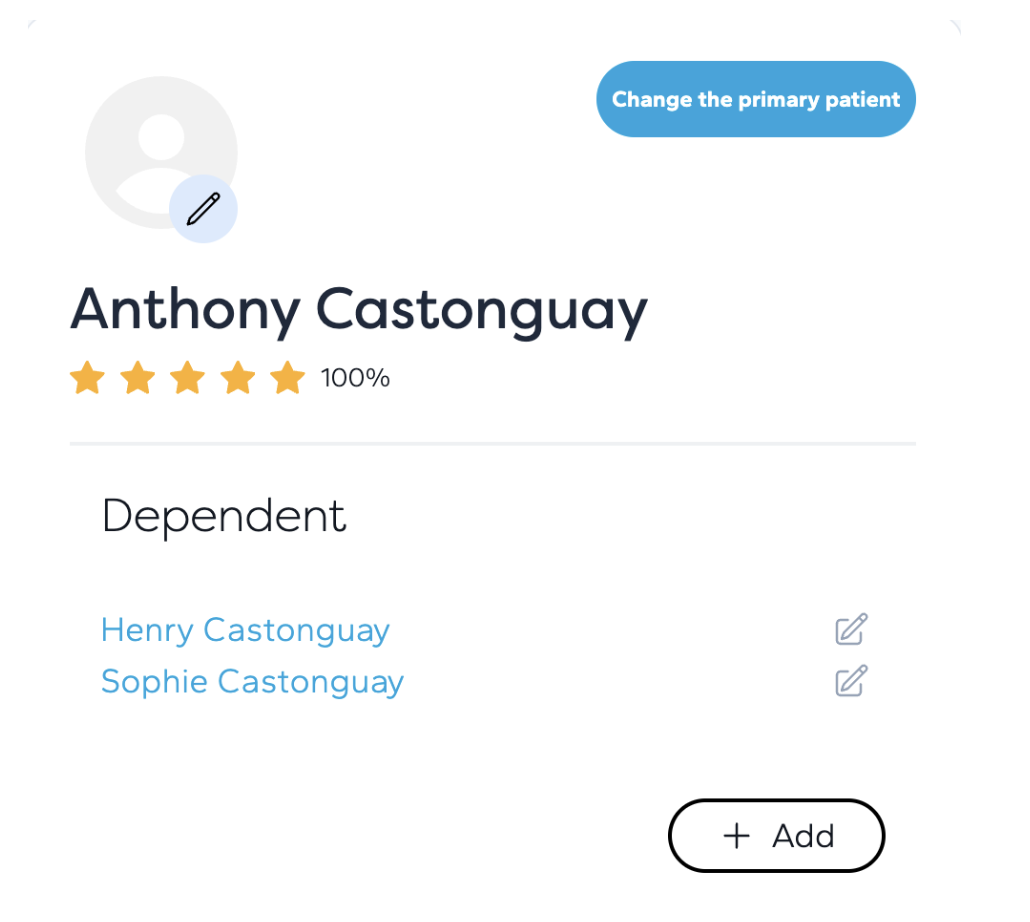Click the second rating star
Screen dimensions: 1030x922
tap(137, 378)
